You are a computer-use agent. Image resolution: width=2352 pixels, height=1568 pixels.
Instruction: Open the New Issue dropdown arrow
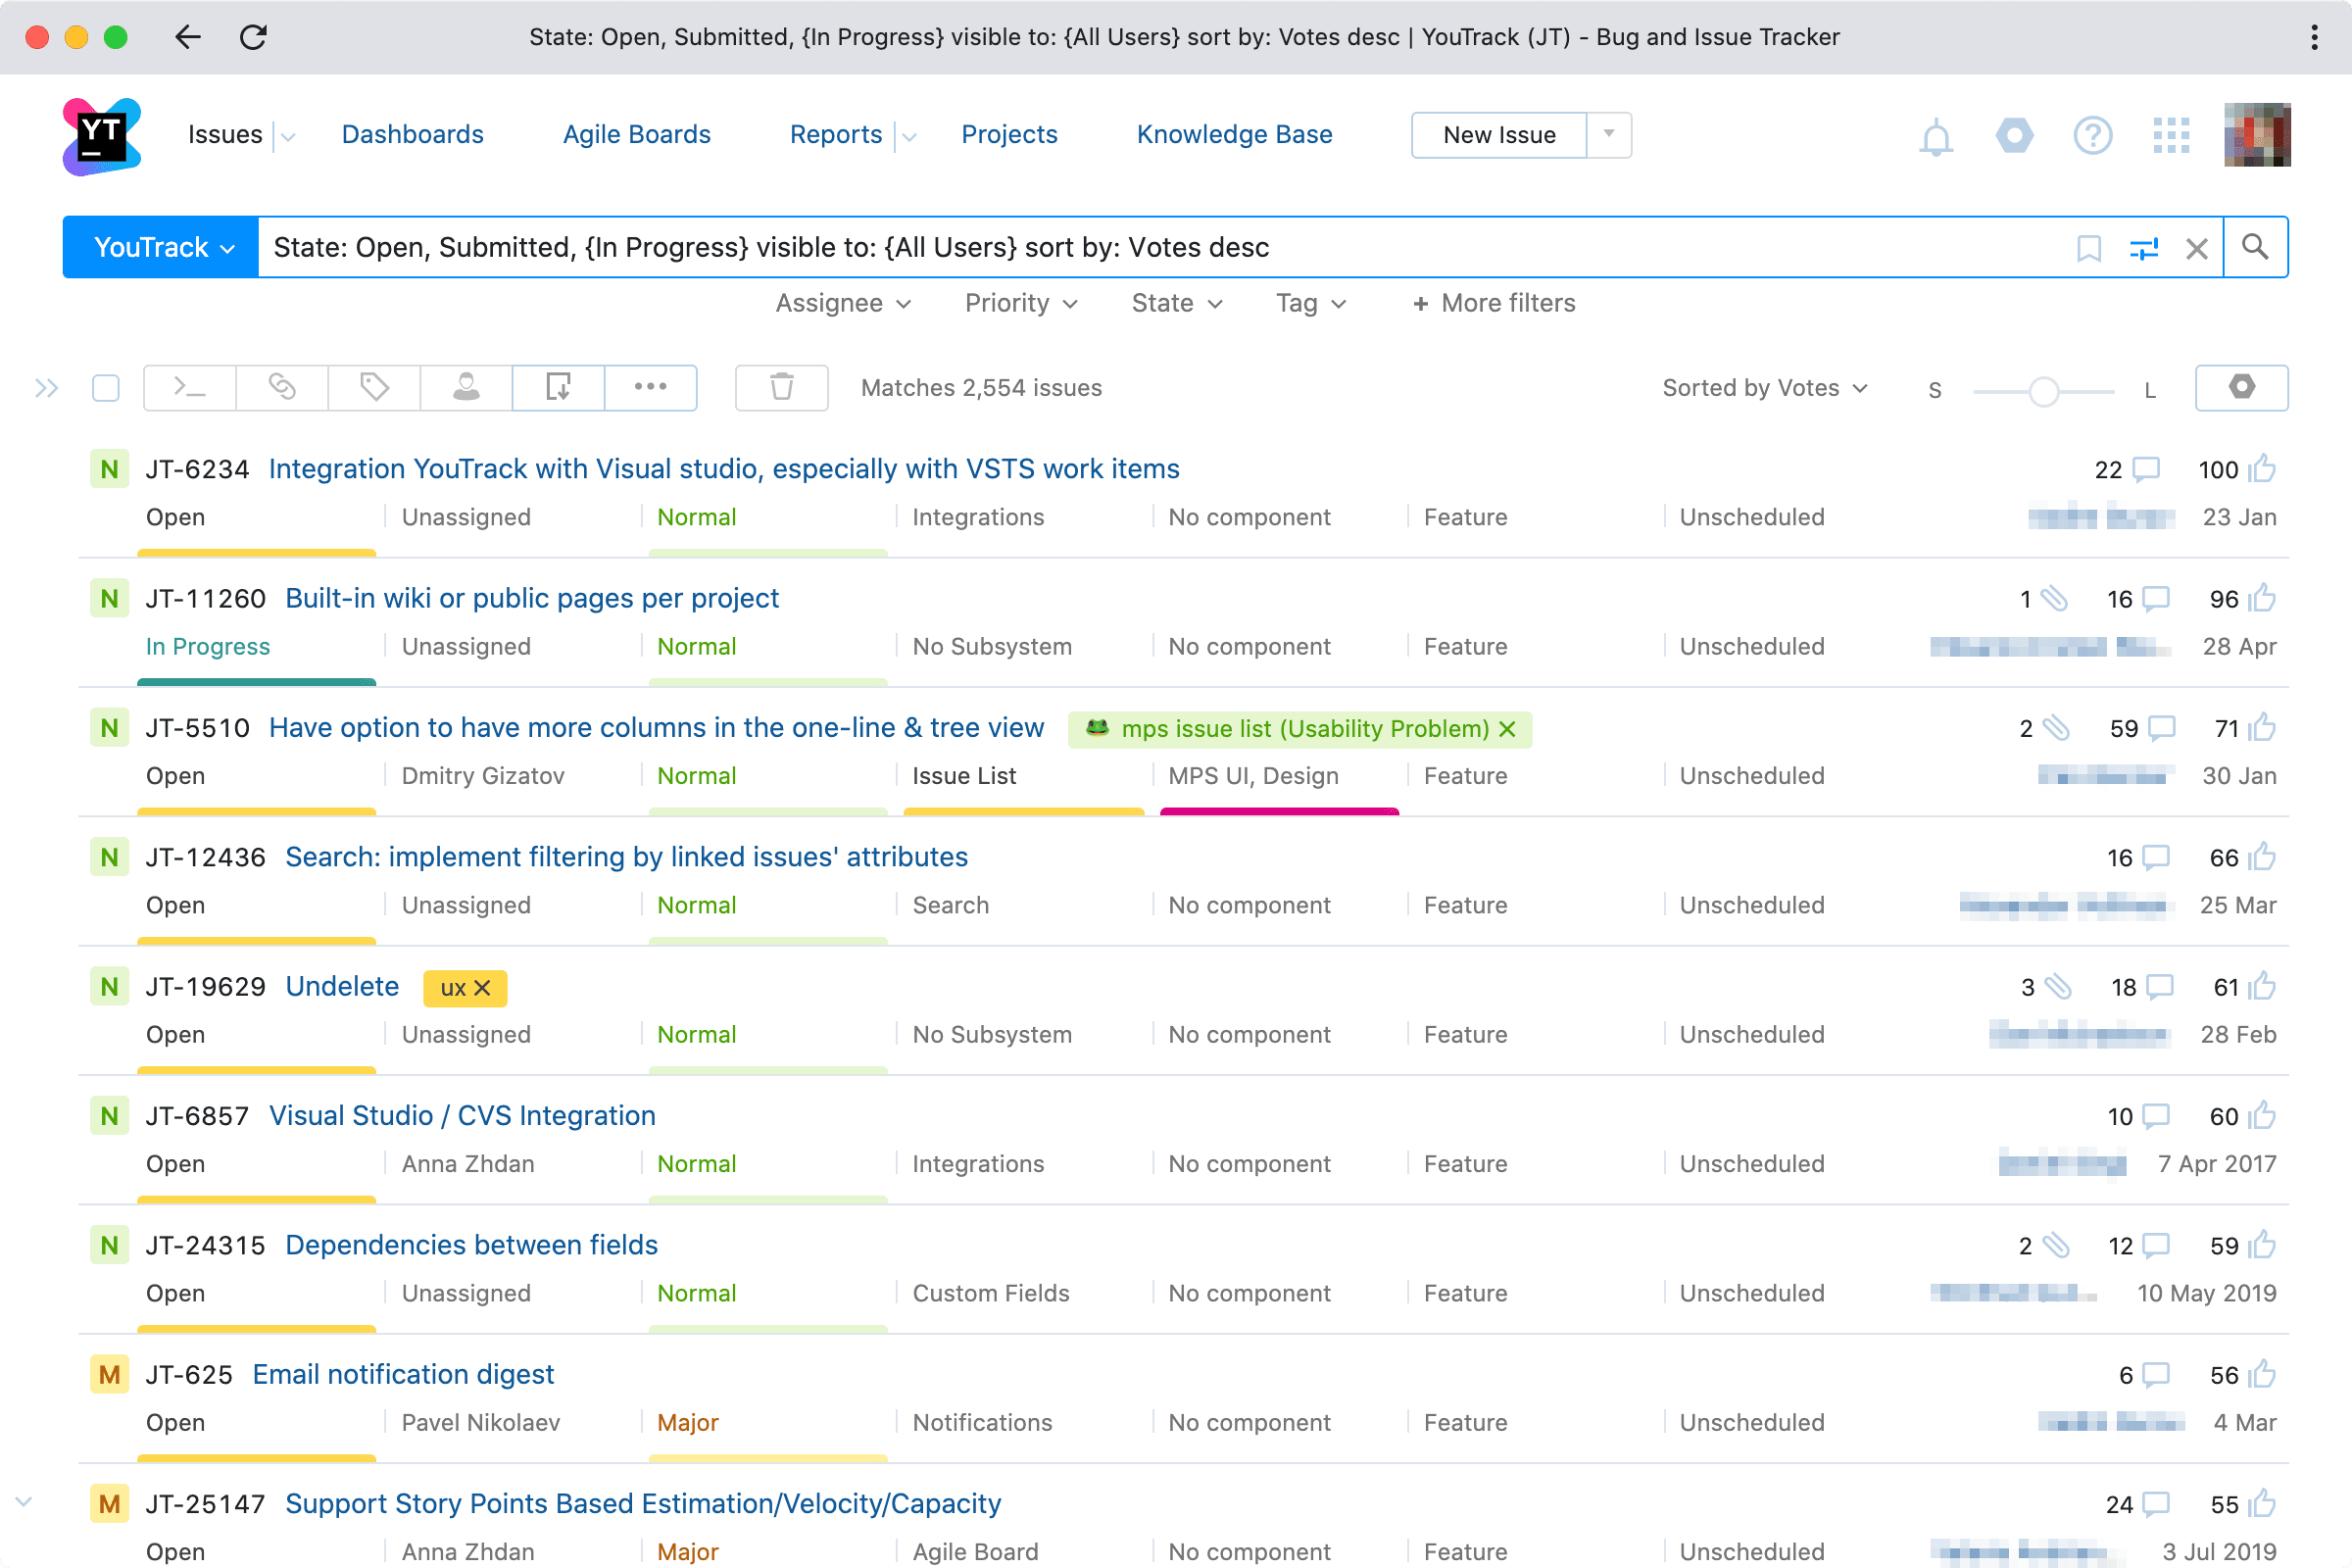1609,134
